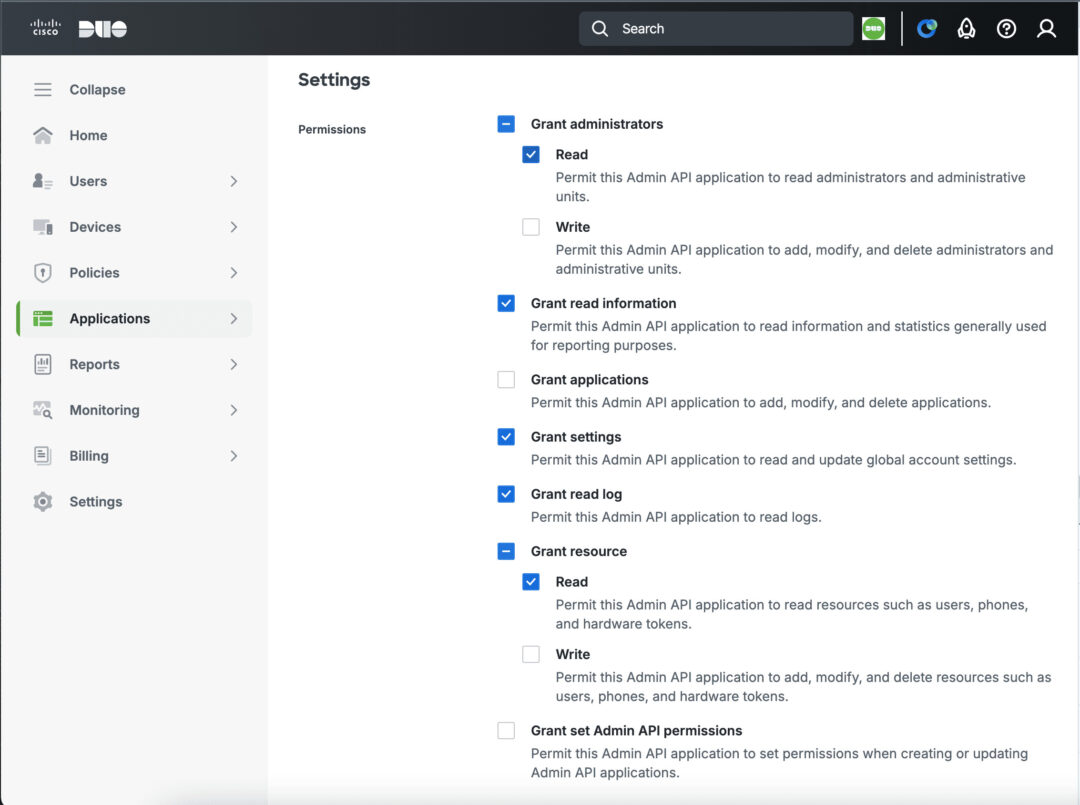The image size is (1080, 805).
Task: Focus the Search input field
Action: coord(716,28)
